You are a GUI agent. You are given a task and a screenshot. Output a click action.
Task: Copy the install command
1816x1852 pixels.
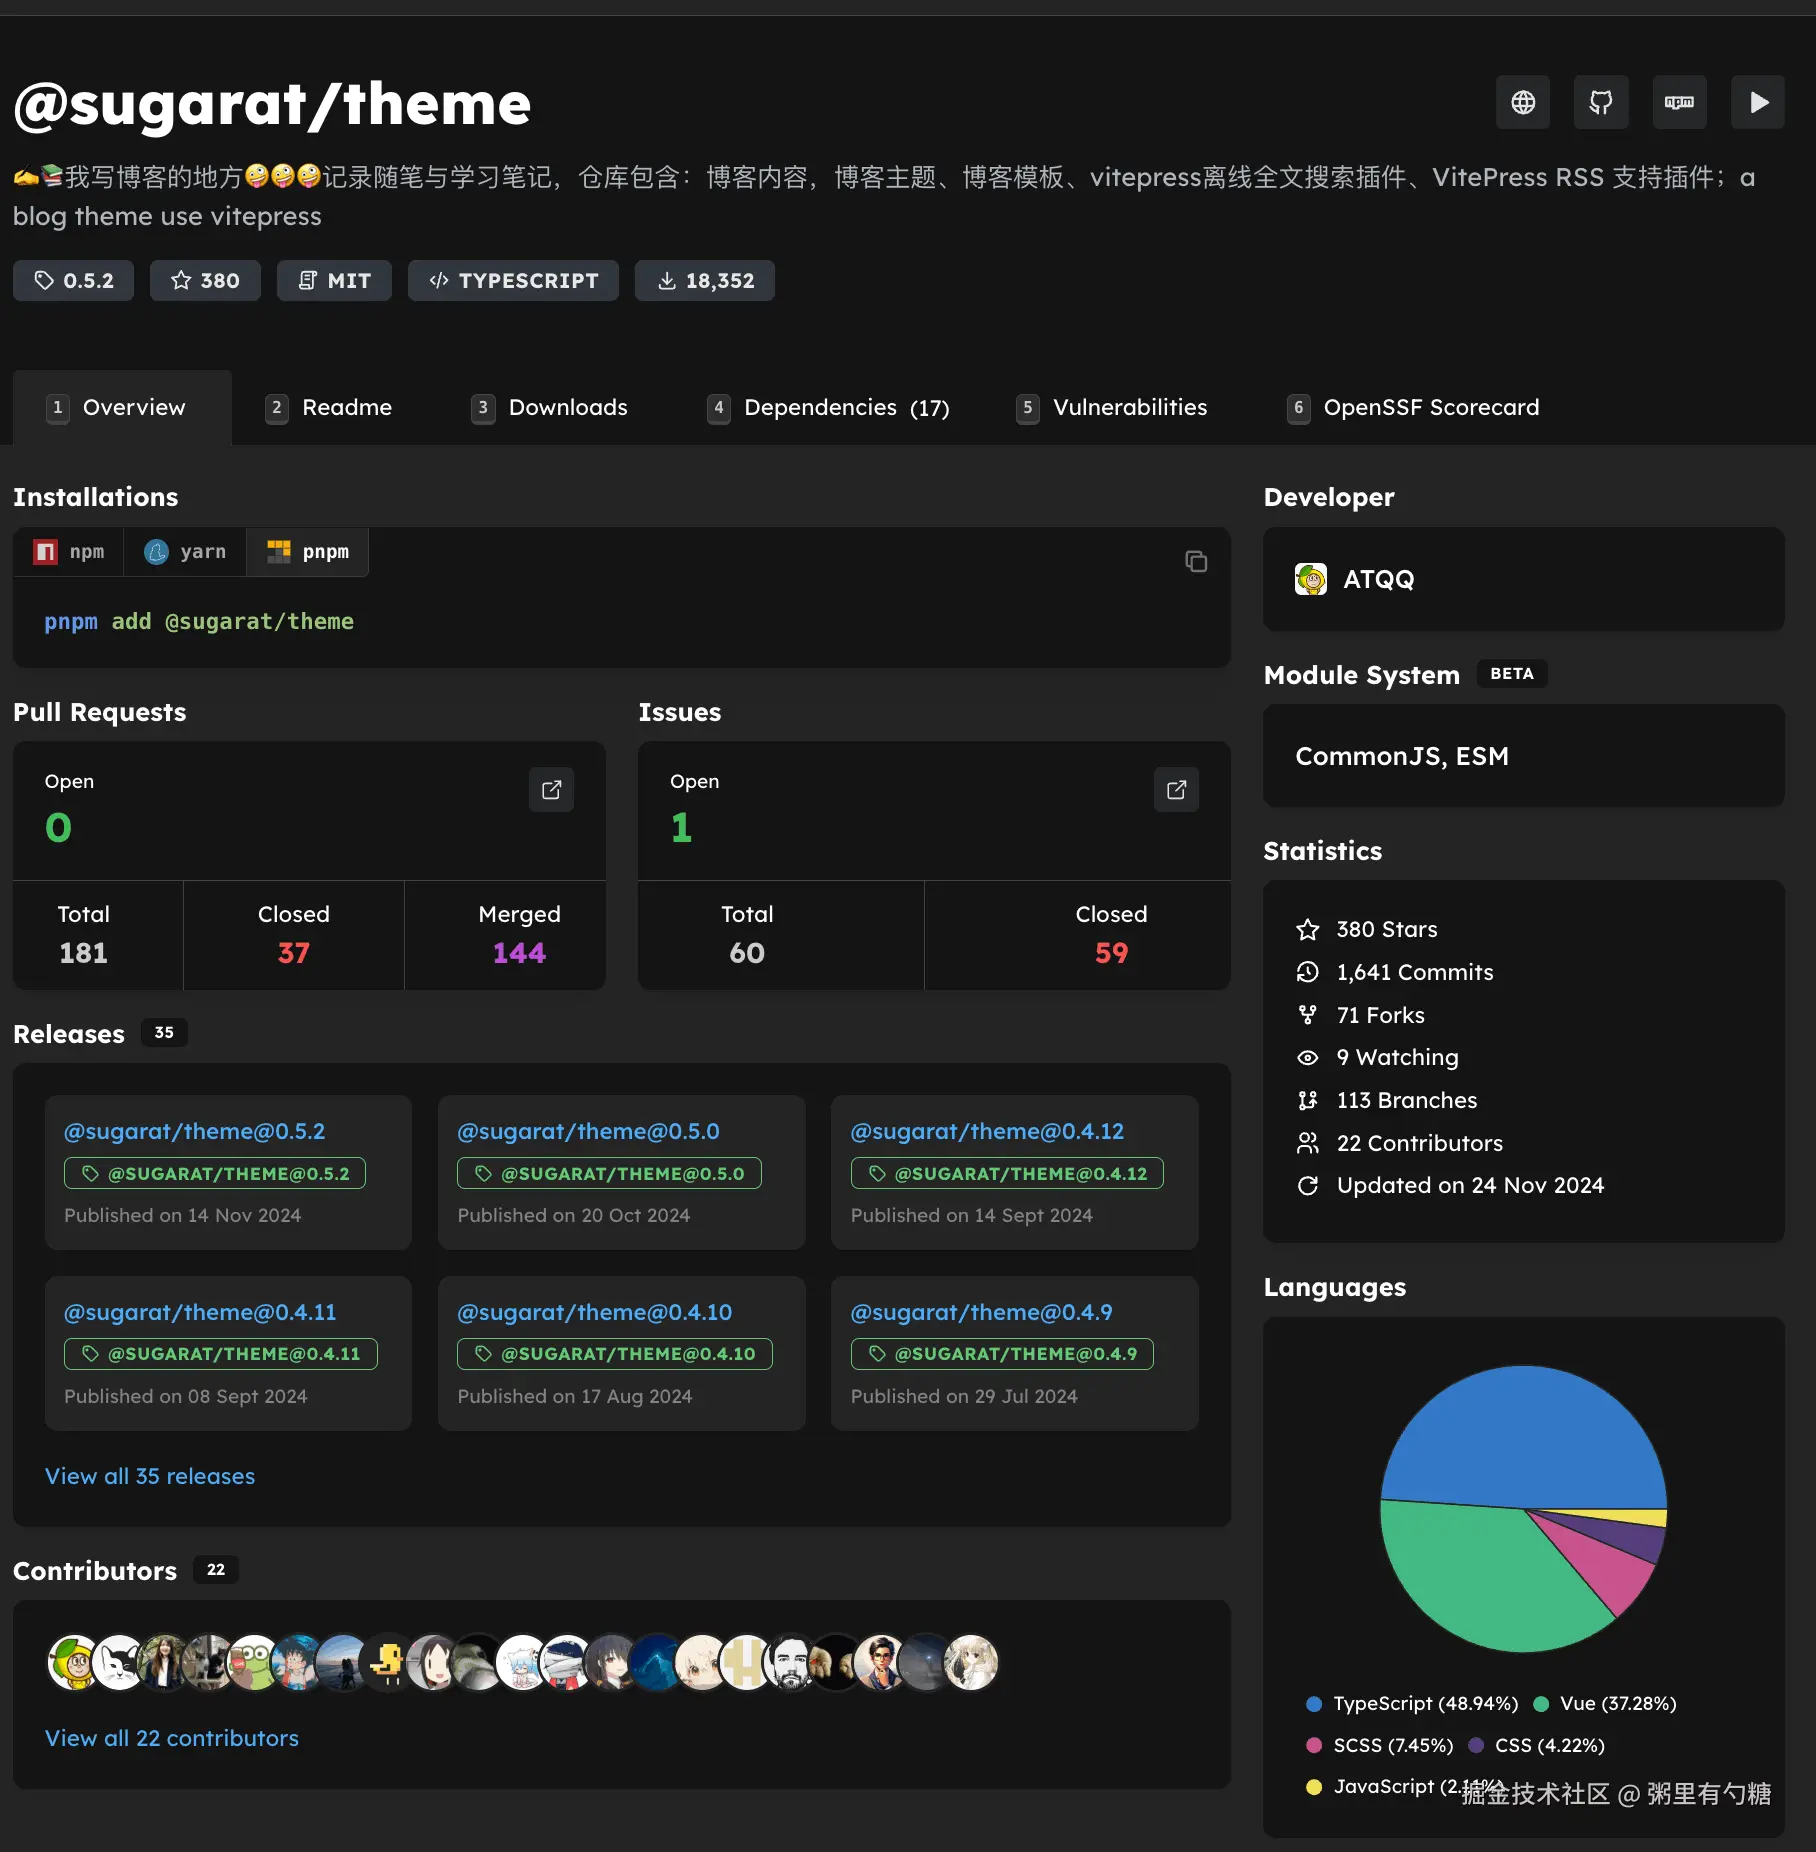(1196, 561)
